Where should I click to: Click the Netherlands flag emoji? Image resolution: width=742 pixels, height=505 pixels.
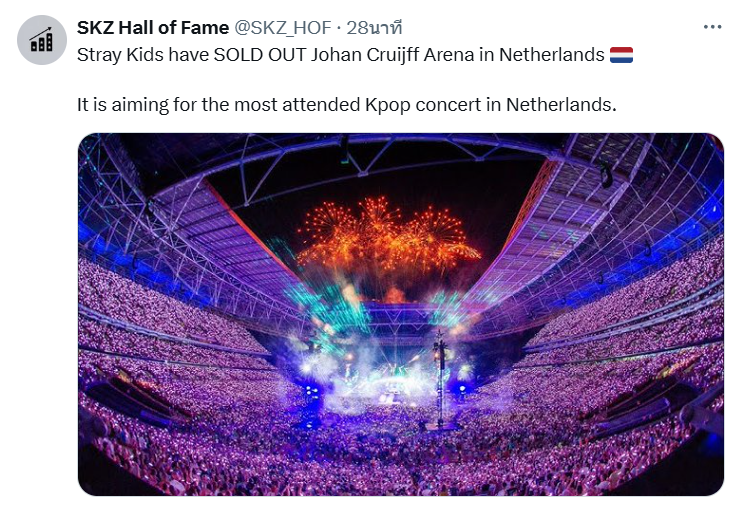(x=621, y=55)
